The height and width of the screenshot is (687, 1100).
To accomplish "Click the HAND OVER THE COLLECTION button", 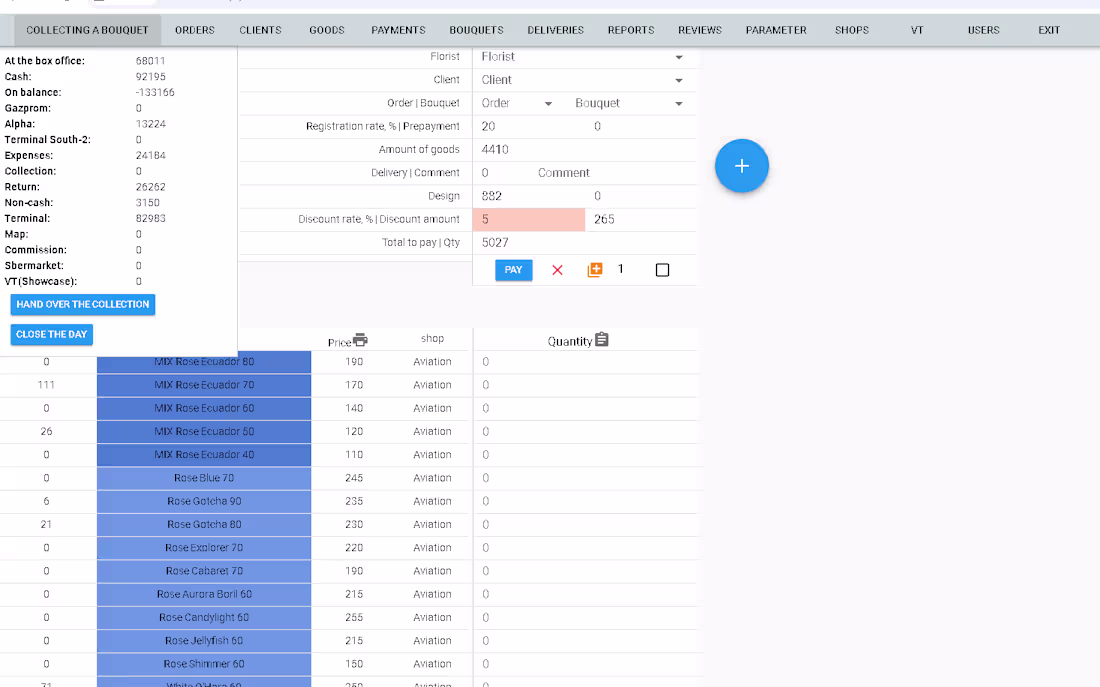I will tap(82, 304).
